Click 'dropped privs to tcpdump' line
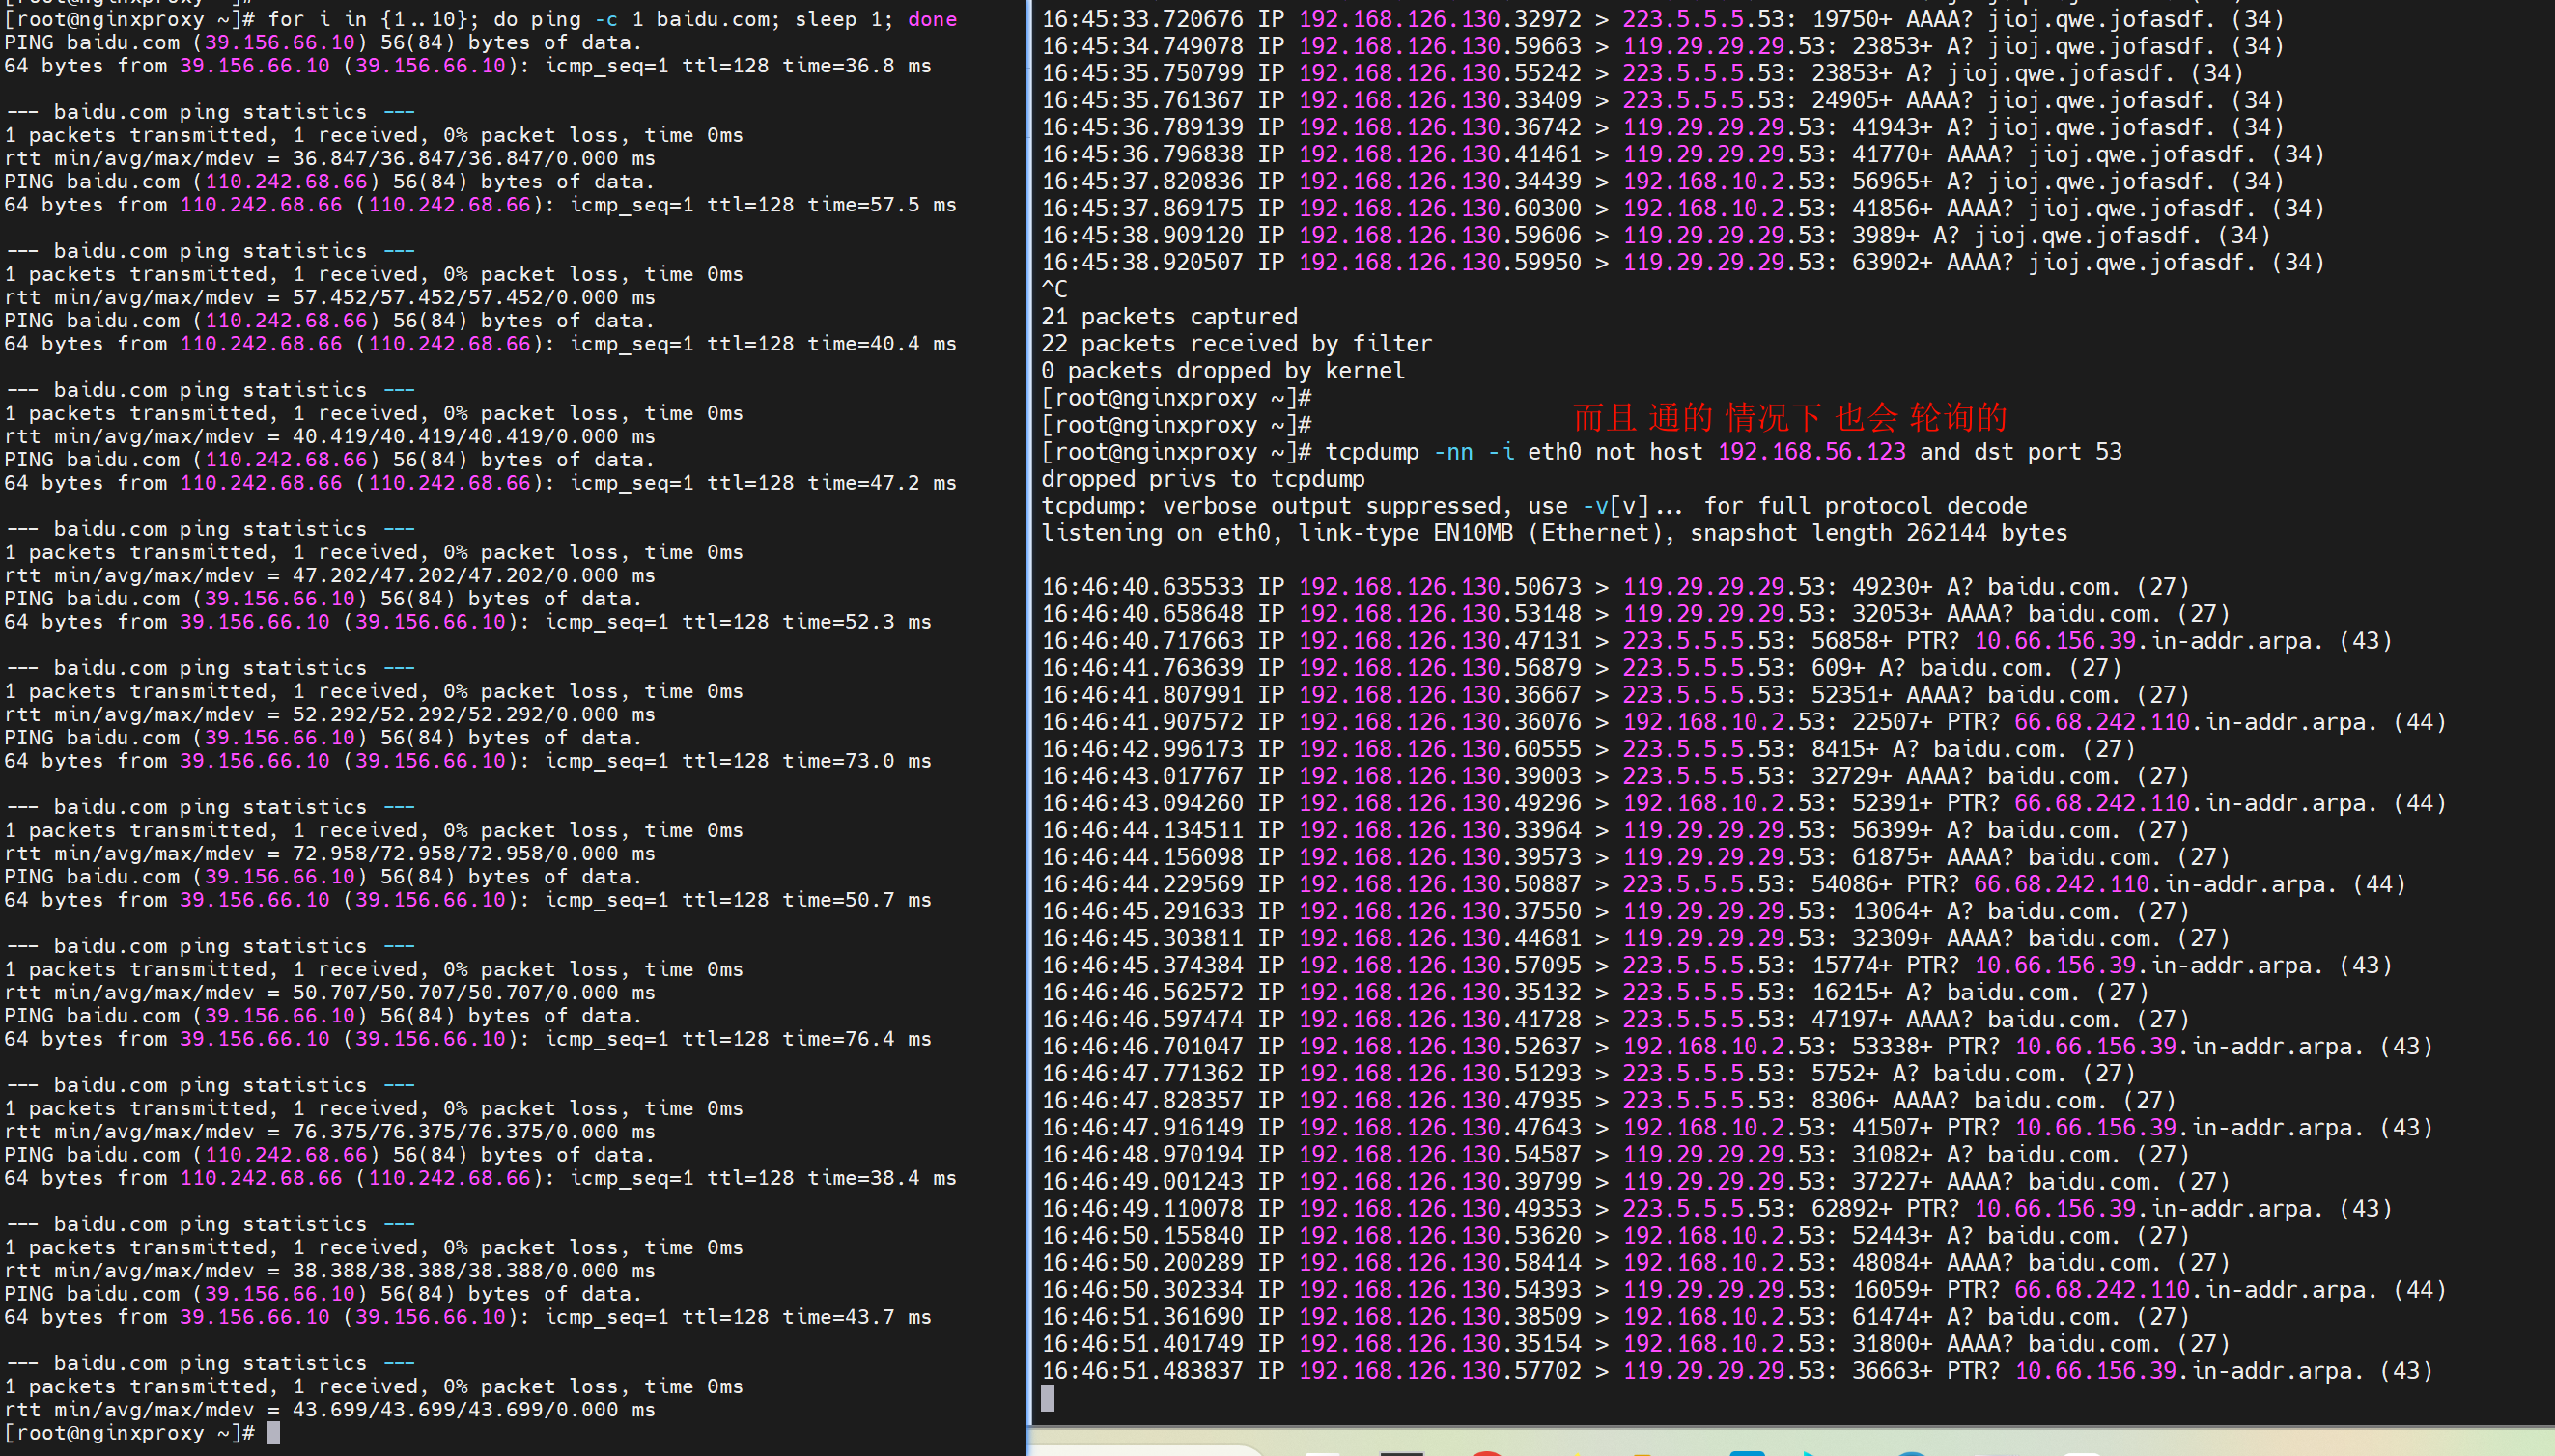The height and width of the screenshot is (1456, 2555). coord(1202,479)
